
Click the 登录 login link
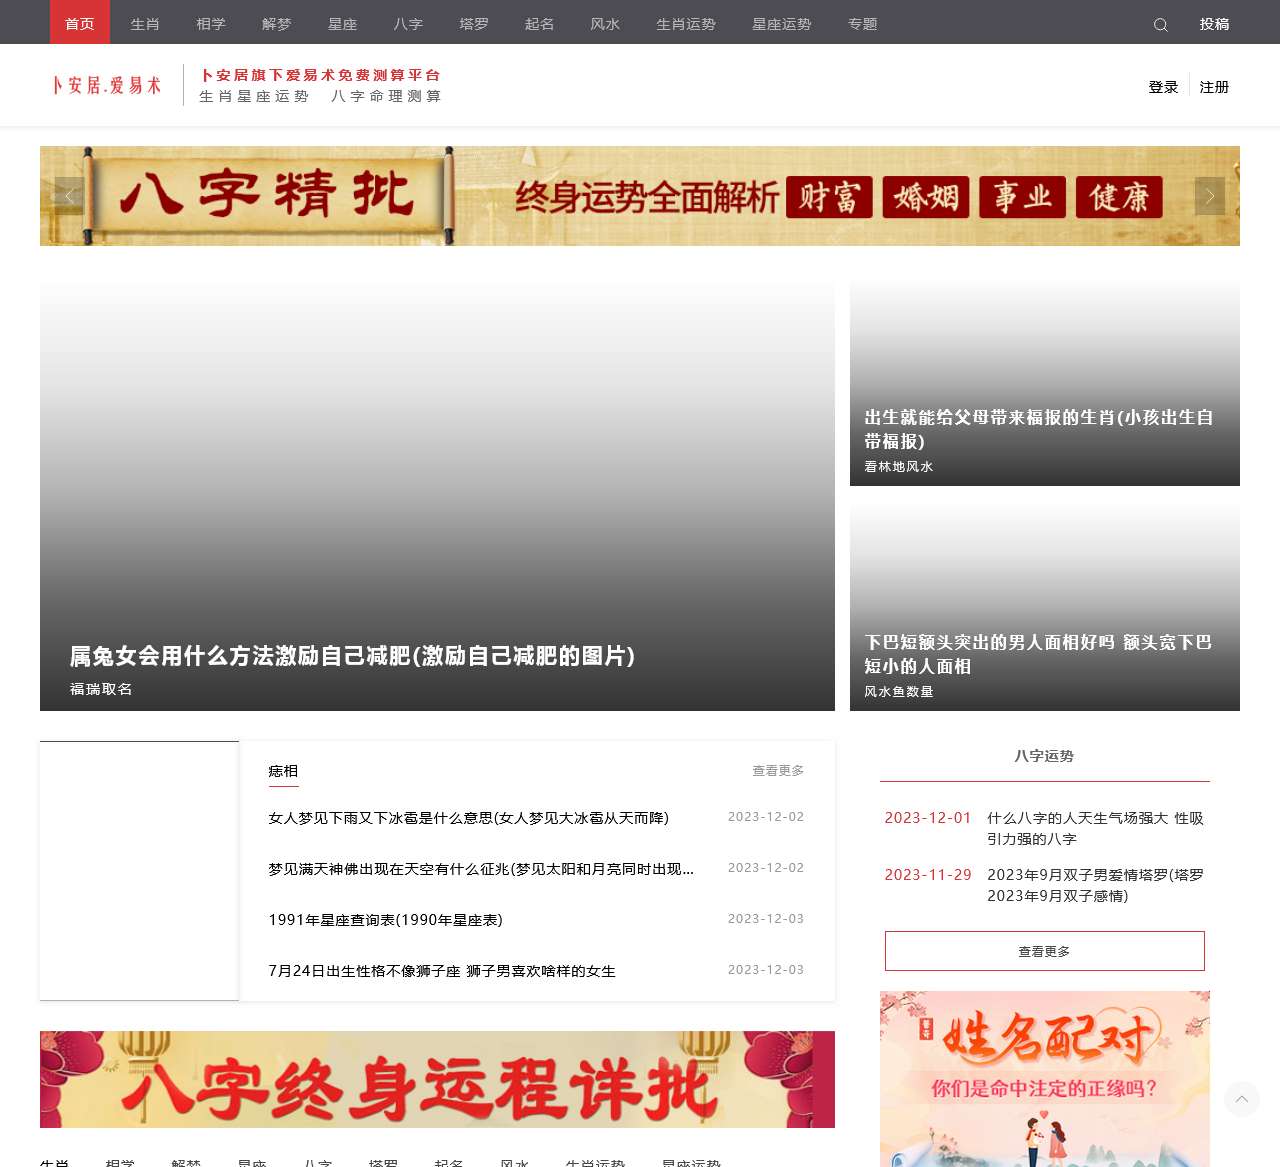click(1163, 87)
